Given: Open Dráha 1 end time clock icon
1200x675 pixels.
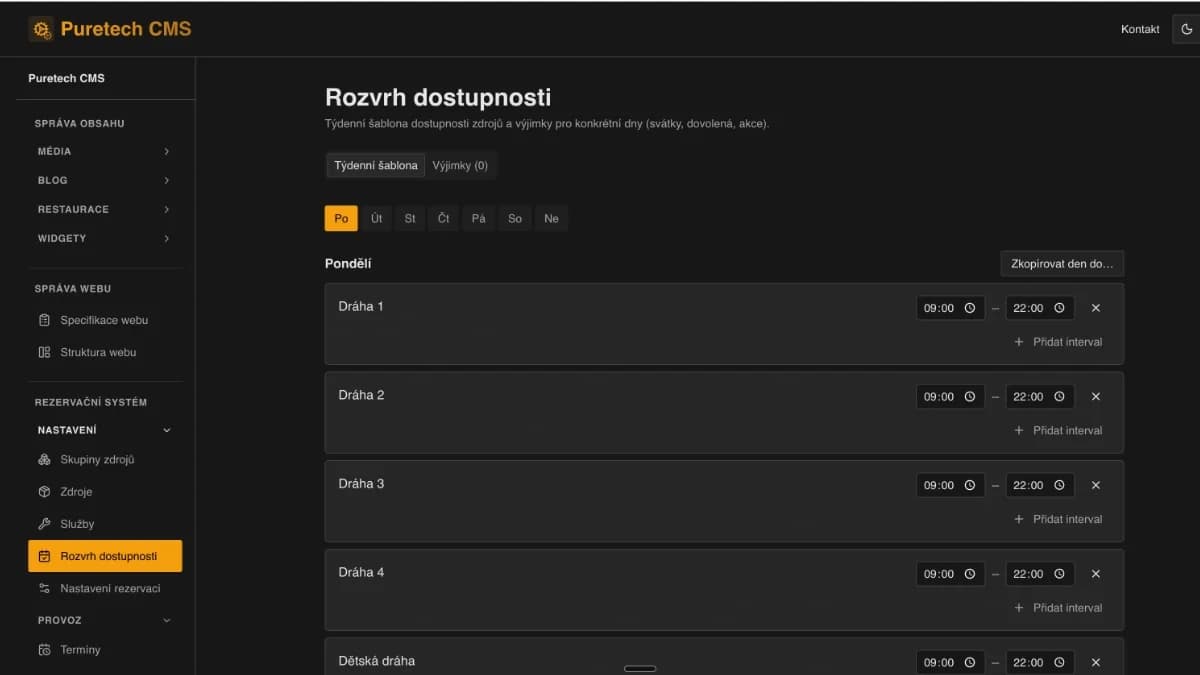Looking at the screenshot, I should pos(1059,308).
